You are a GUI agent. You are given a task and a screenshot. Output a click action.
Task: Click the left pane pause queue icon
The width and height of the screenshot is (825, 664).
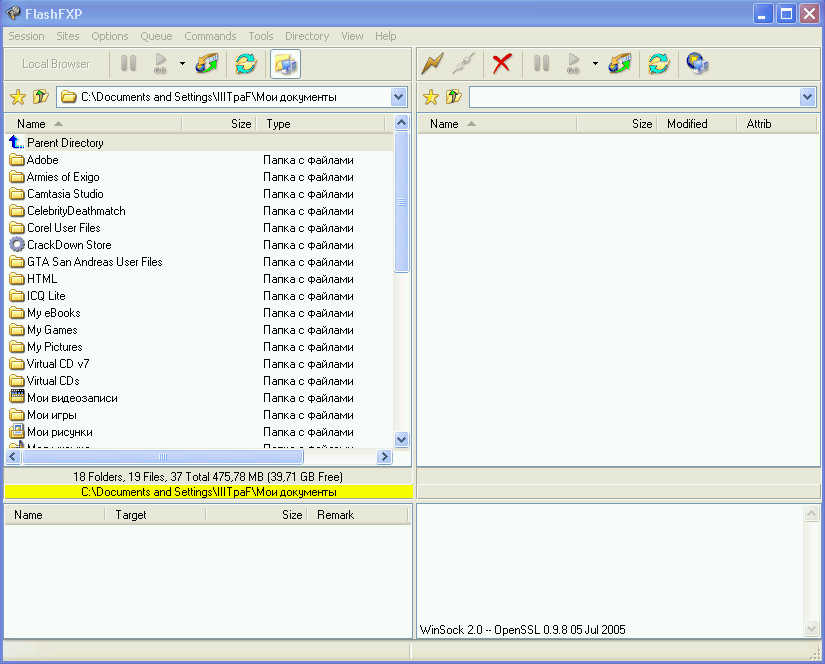128,64
